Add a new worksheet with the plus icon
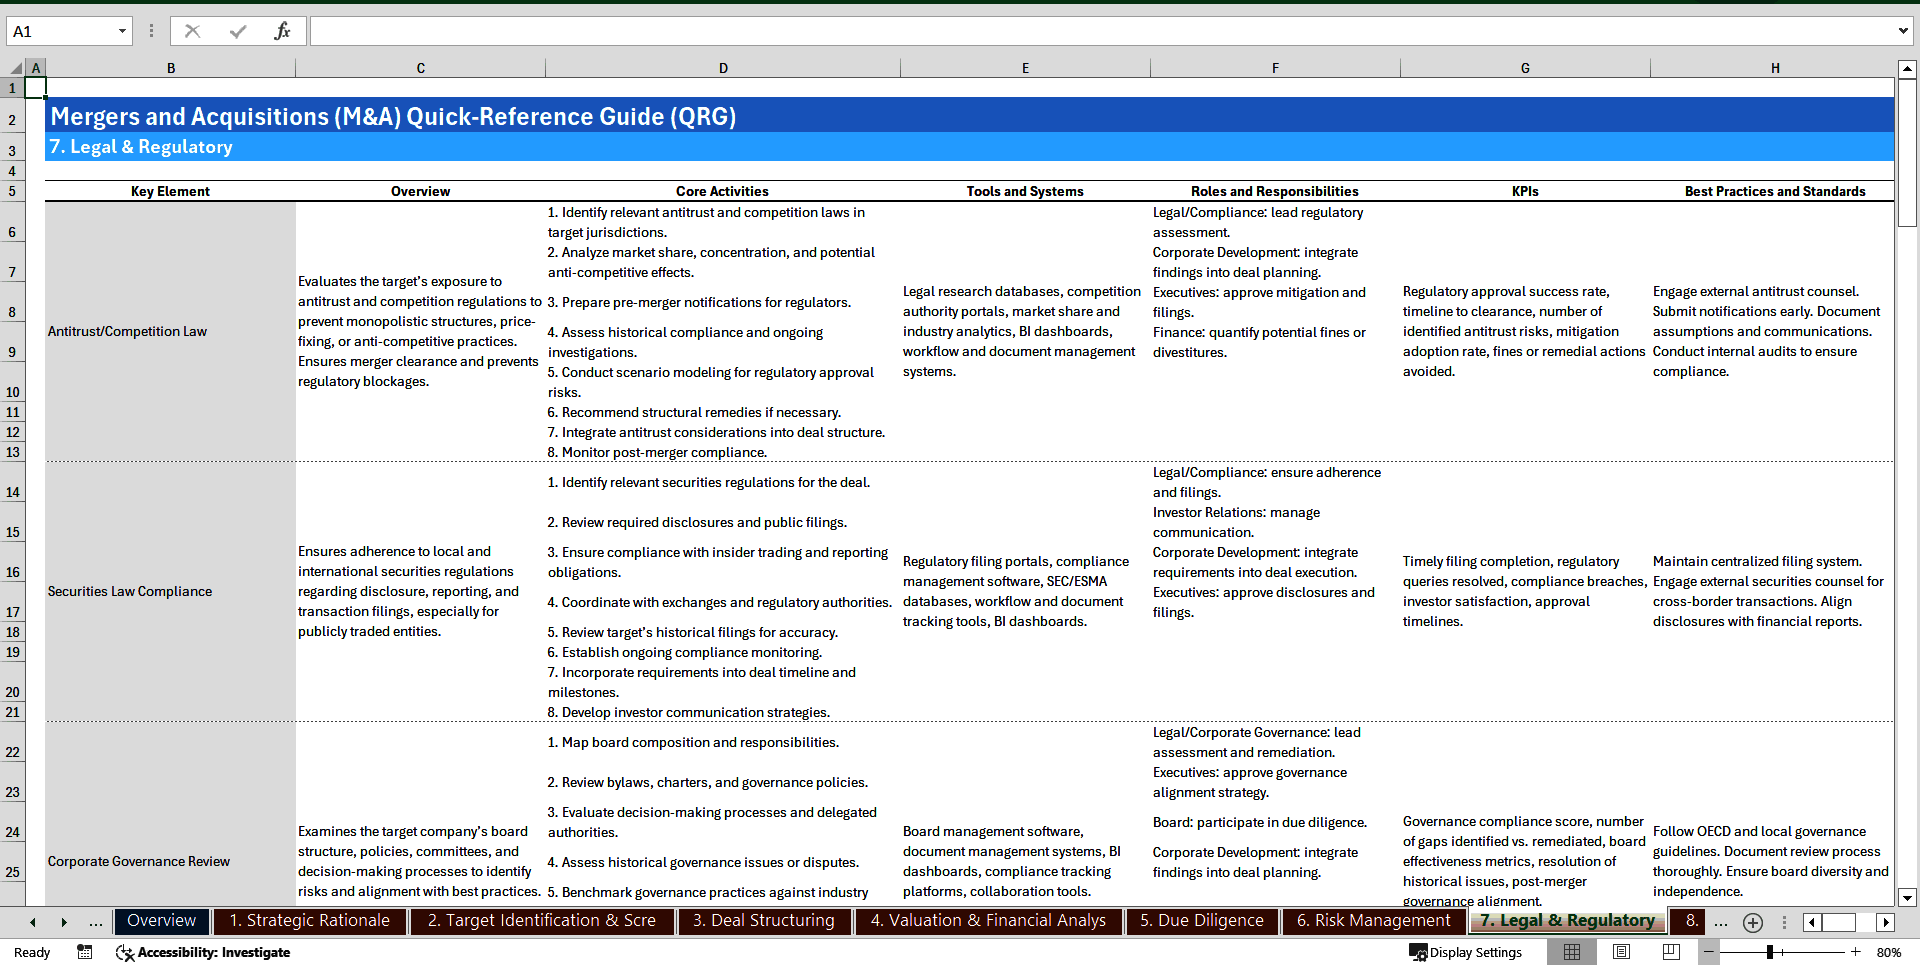This screenshot has width=1920, height=966. 1753,922
